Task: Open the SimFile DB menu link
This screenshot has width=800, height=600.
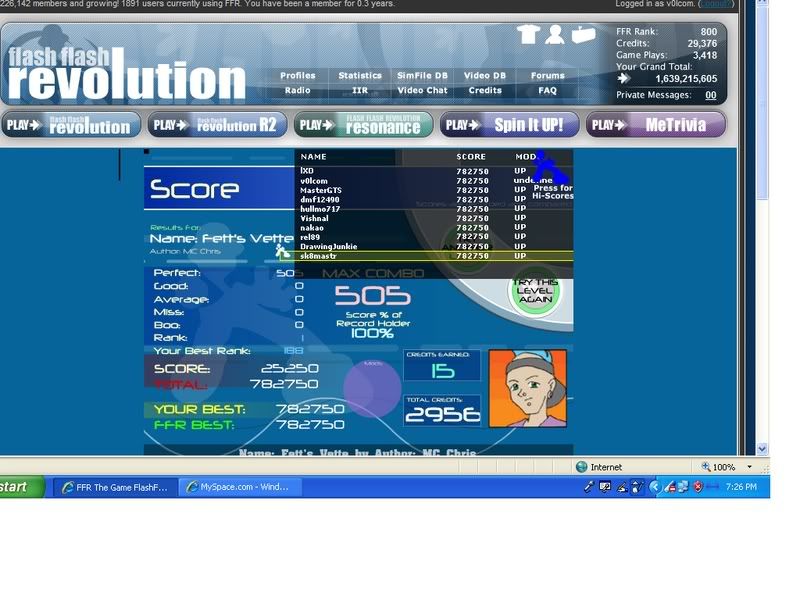Action: (422, 76)
